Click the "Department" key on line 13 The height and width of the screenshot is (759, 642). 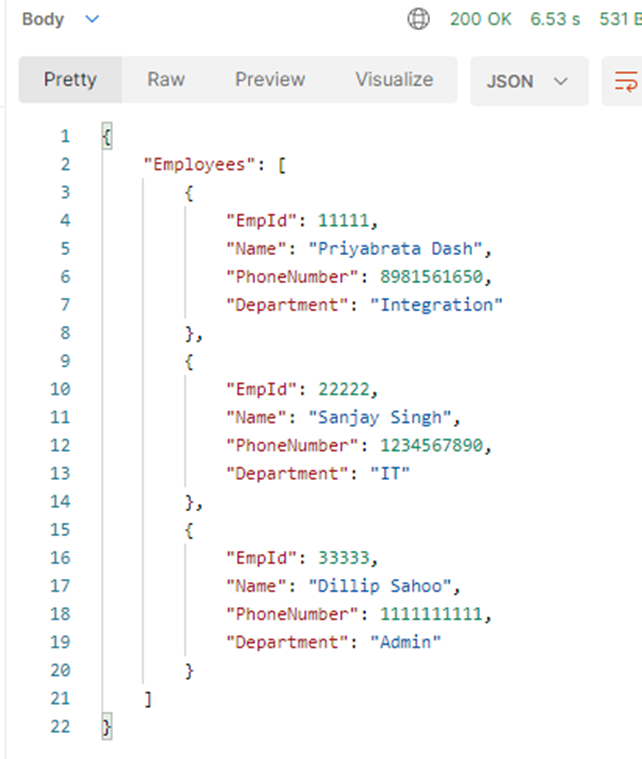click(x=287, y=473)
